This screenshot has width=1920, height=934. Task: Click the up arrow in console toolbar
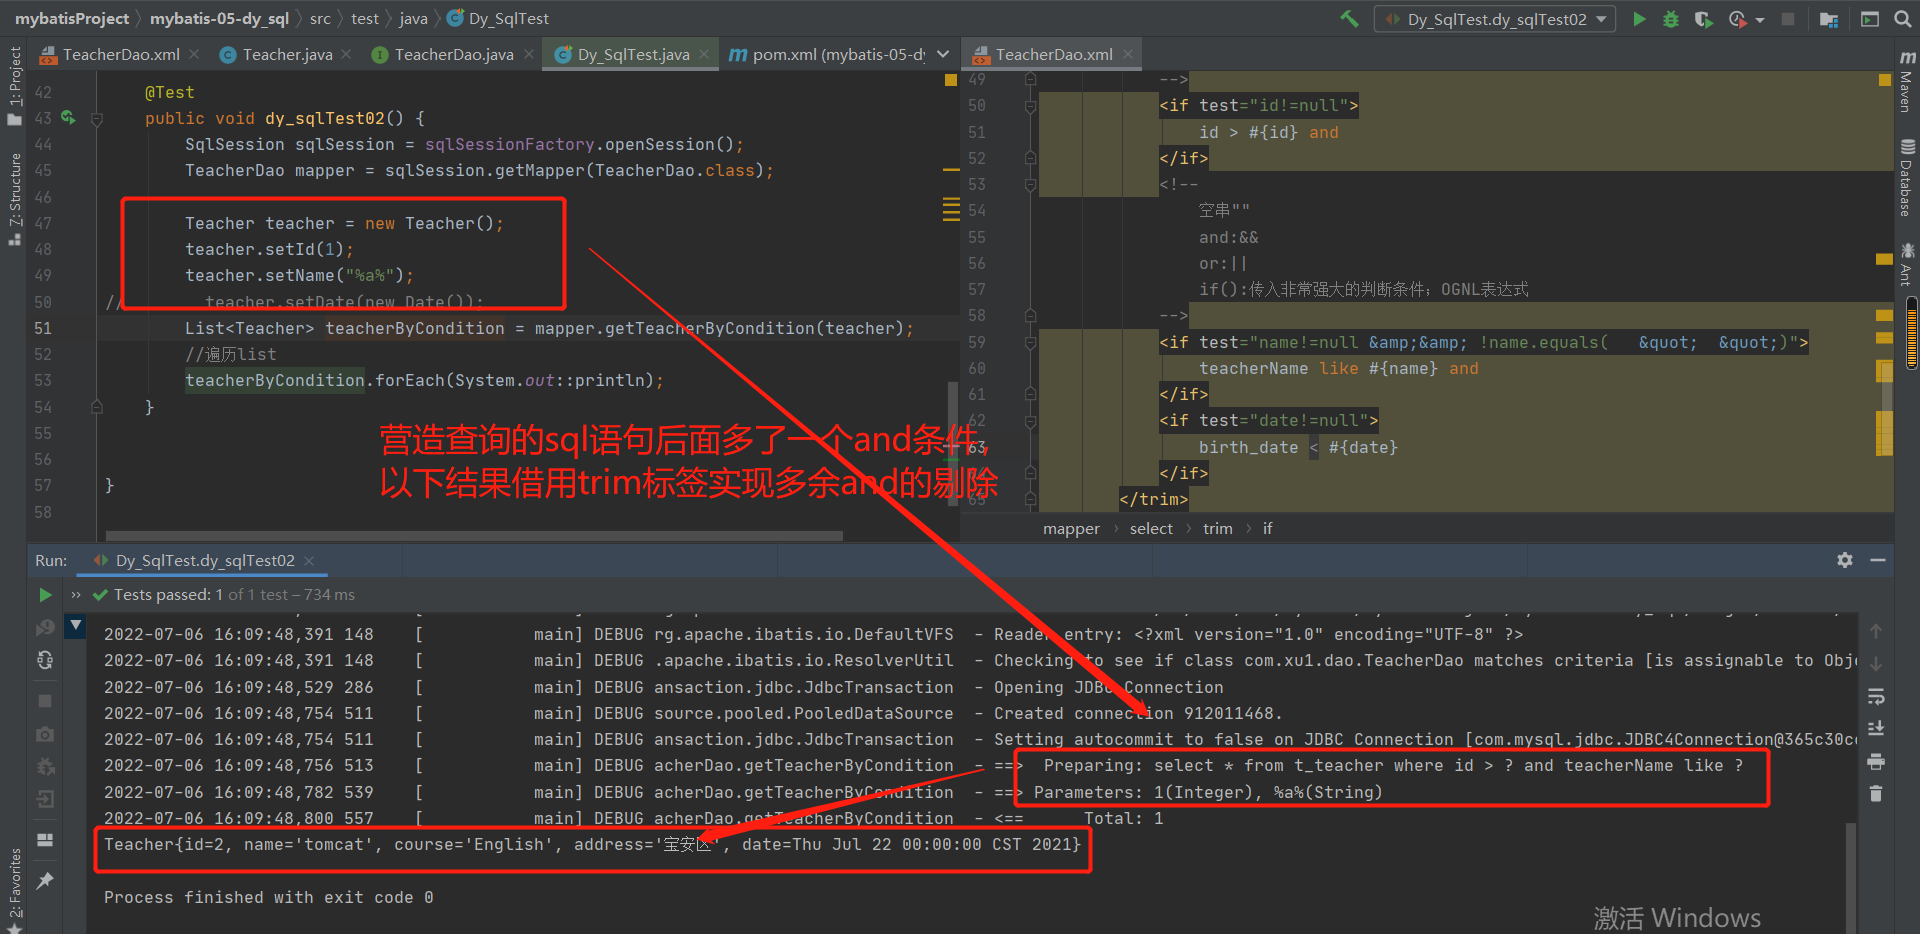(1876, 631)
